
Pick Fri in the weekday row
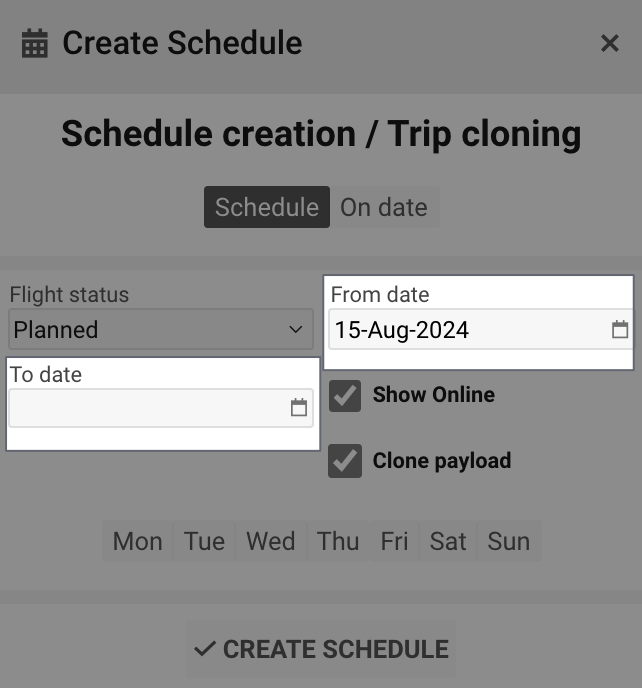pyautogui.click(x=394, y=541)
